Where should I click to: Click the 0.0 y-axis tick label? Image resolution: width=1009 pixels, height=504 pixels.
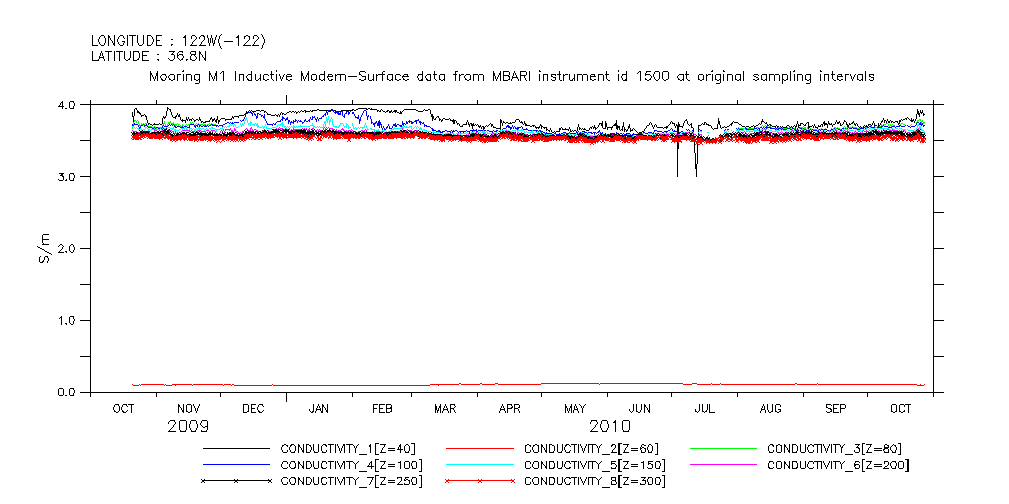[67, 393]
